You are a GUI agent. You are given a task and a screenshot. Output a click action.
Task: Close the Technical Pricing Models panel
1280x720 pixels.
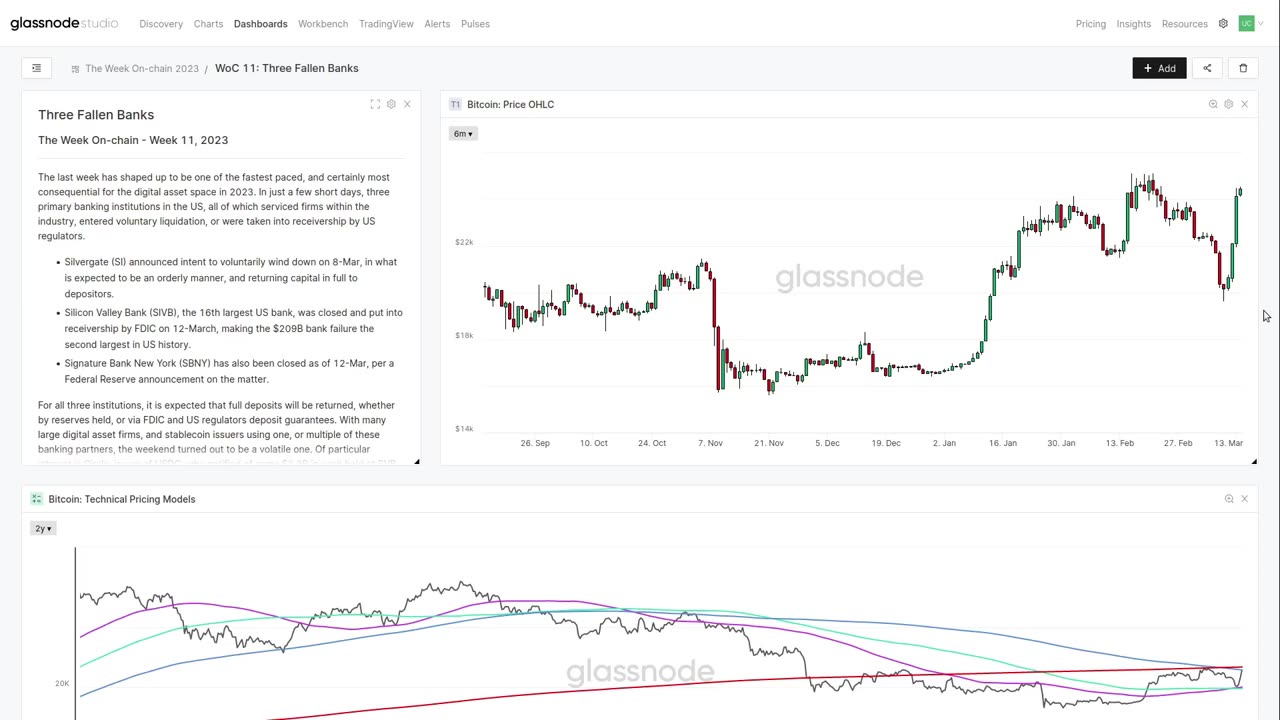tap(1244, 499)
